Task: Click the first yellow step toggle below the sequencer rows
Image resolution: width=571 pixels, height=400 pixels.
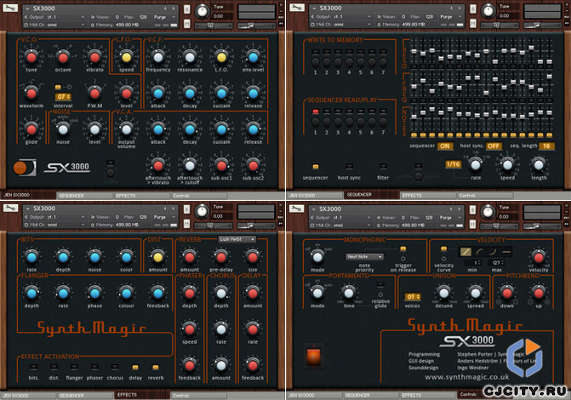Action: (x=414, y=135)
